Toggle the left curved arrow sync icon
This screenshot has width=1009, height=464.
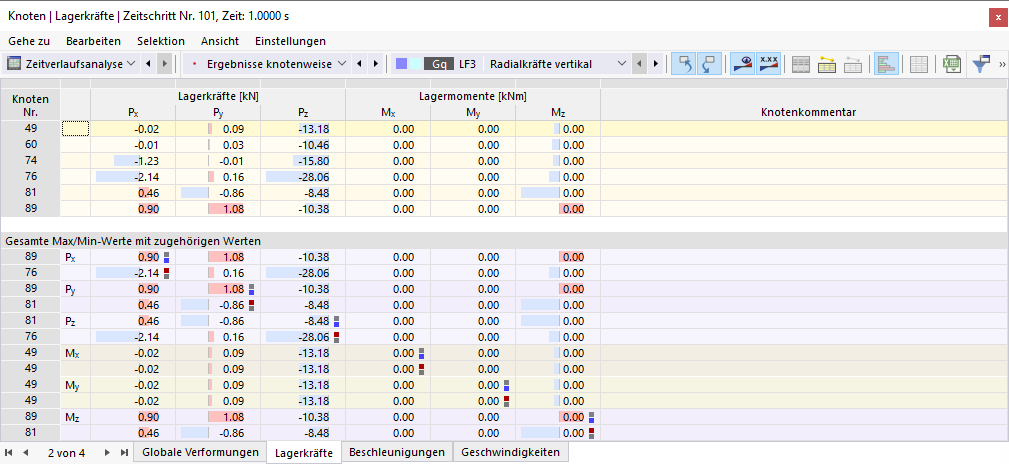tap(684, 64)
